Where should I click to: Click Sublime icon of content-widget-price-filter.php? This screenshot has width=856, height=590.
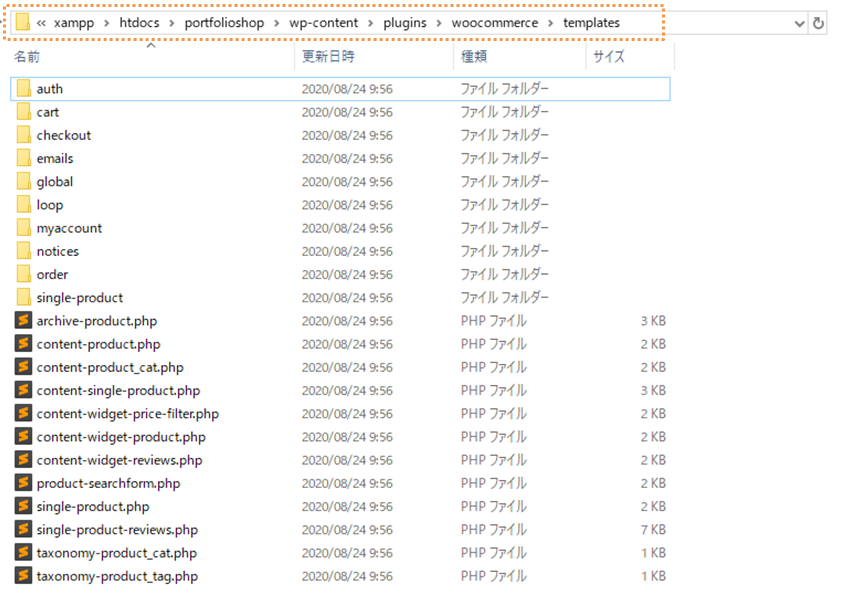(23, 413)
